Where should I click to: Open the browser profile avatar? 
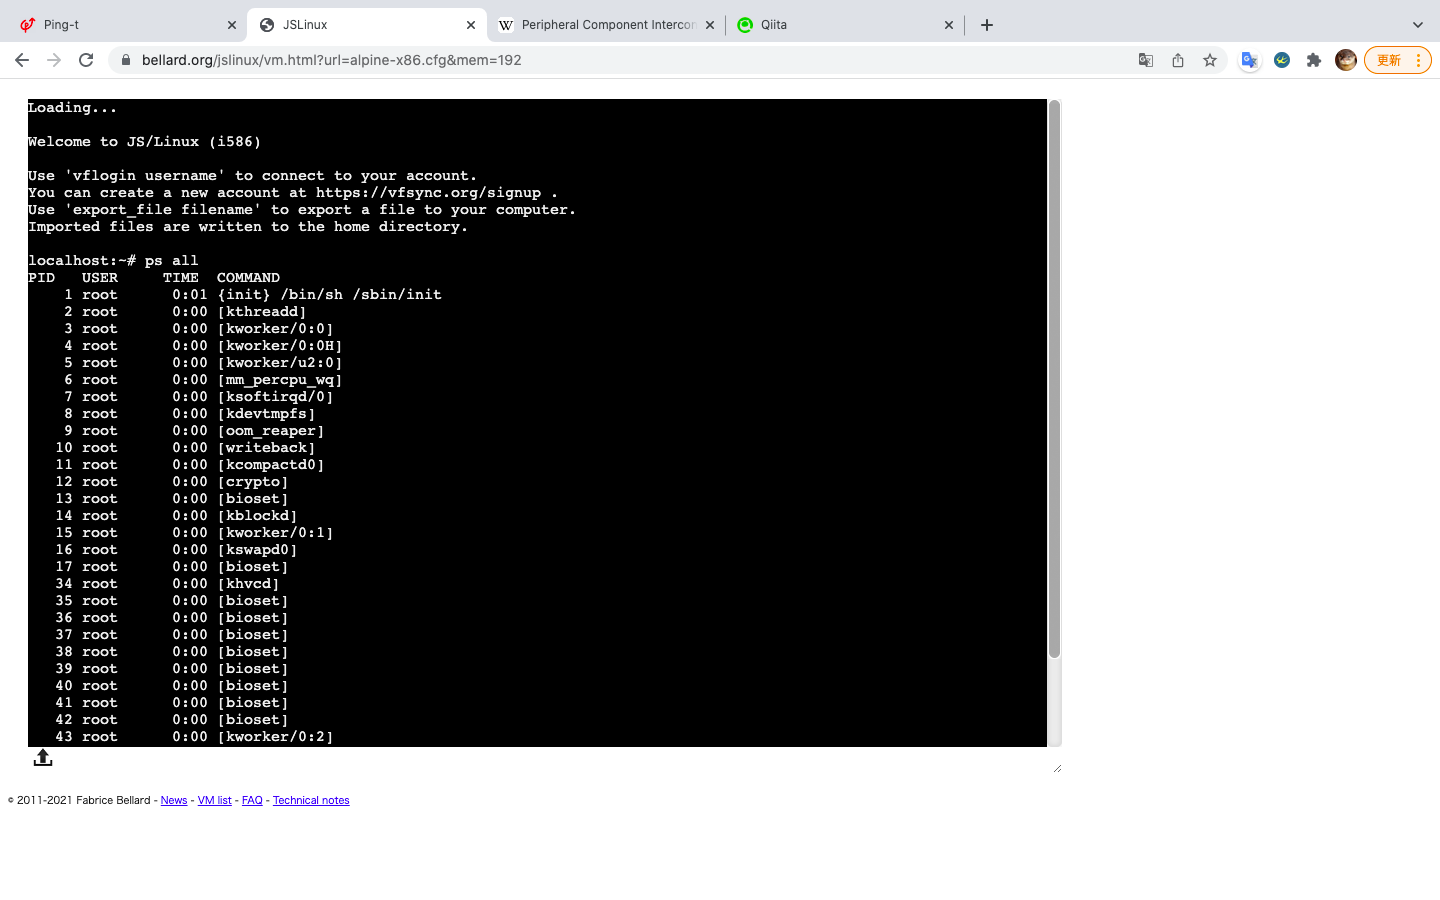pos(1346,60)
